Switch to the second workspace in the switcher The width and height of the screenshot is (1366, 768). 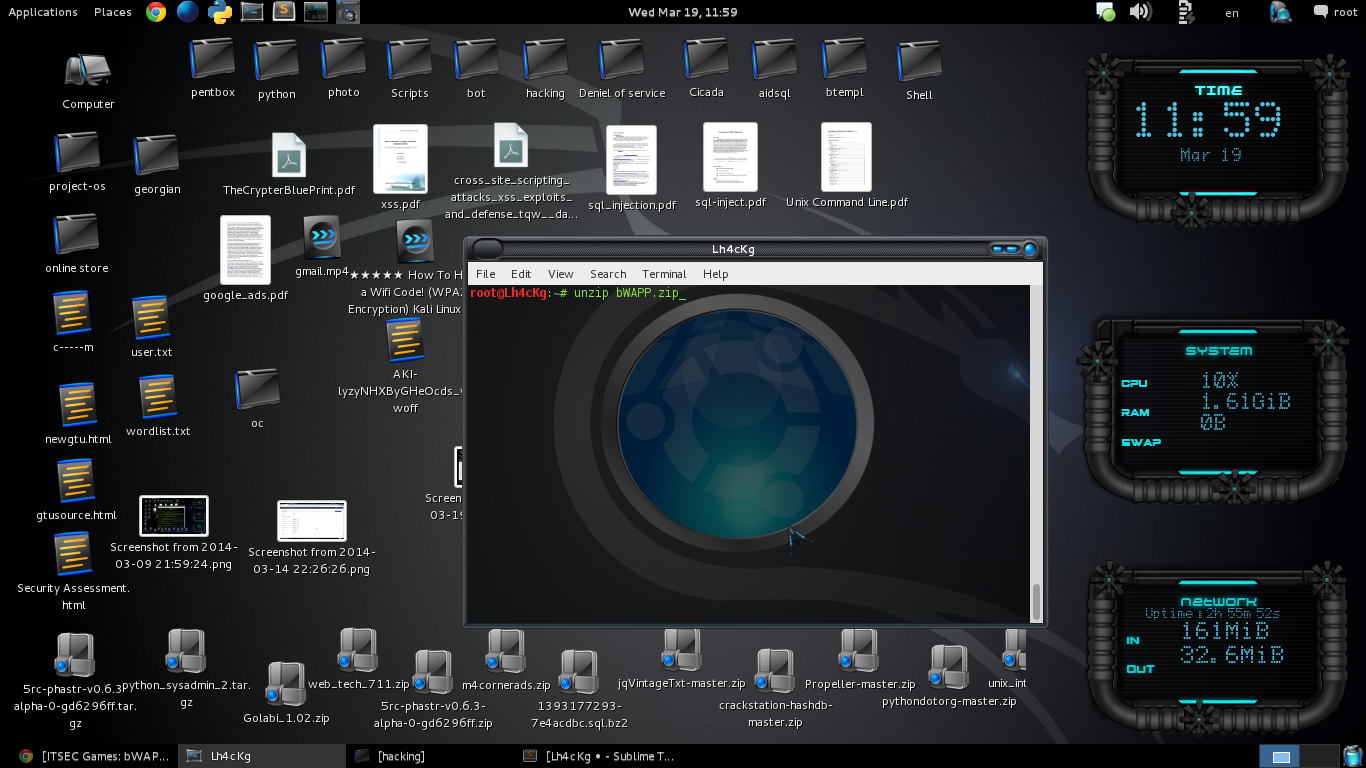(1319, 756)
